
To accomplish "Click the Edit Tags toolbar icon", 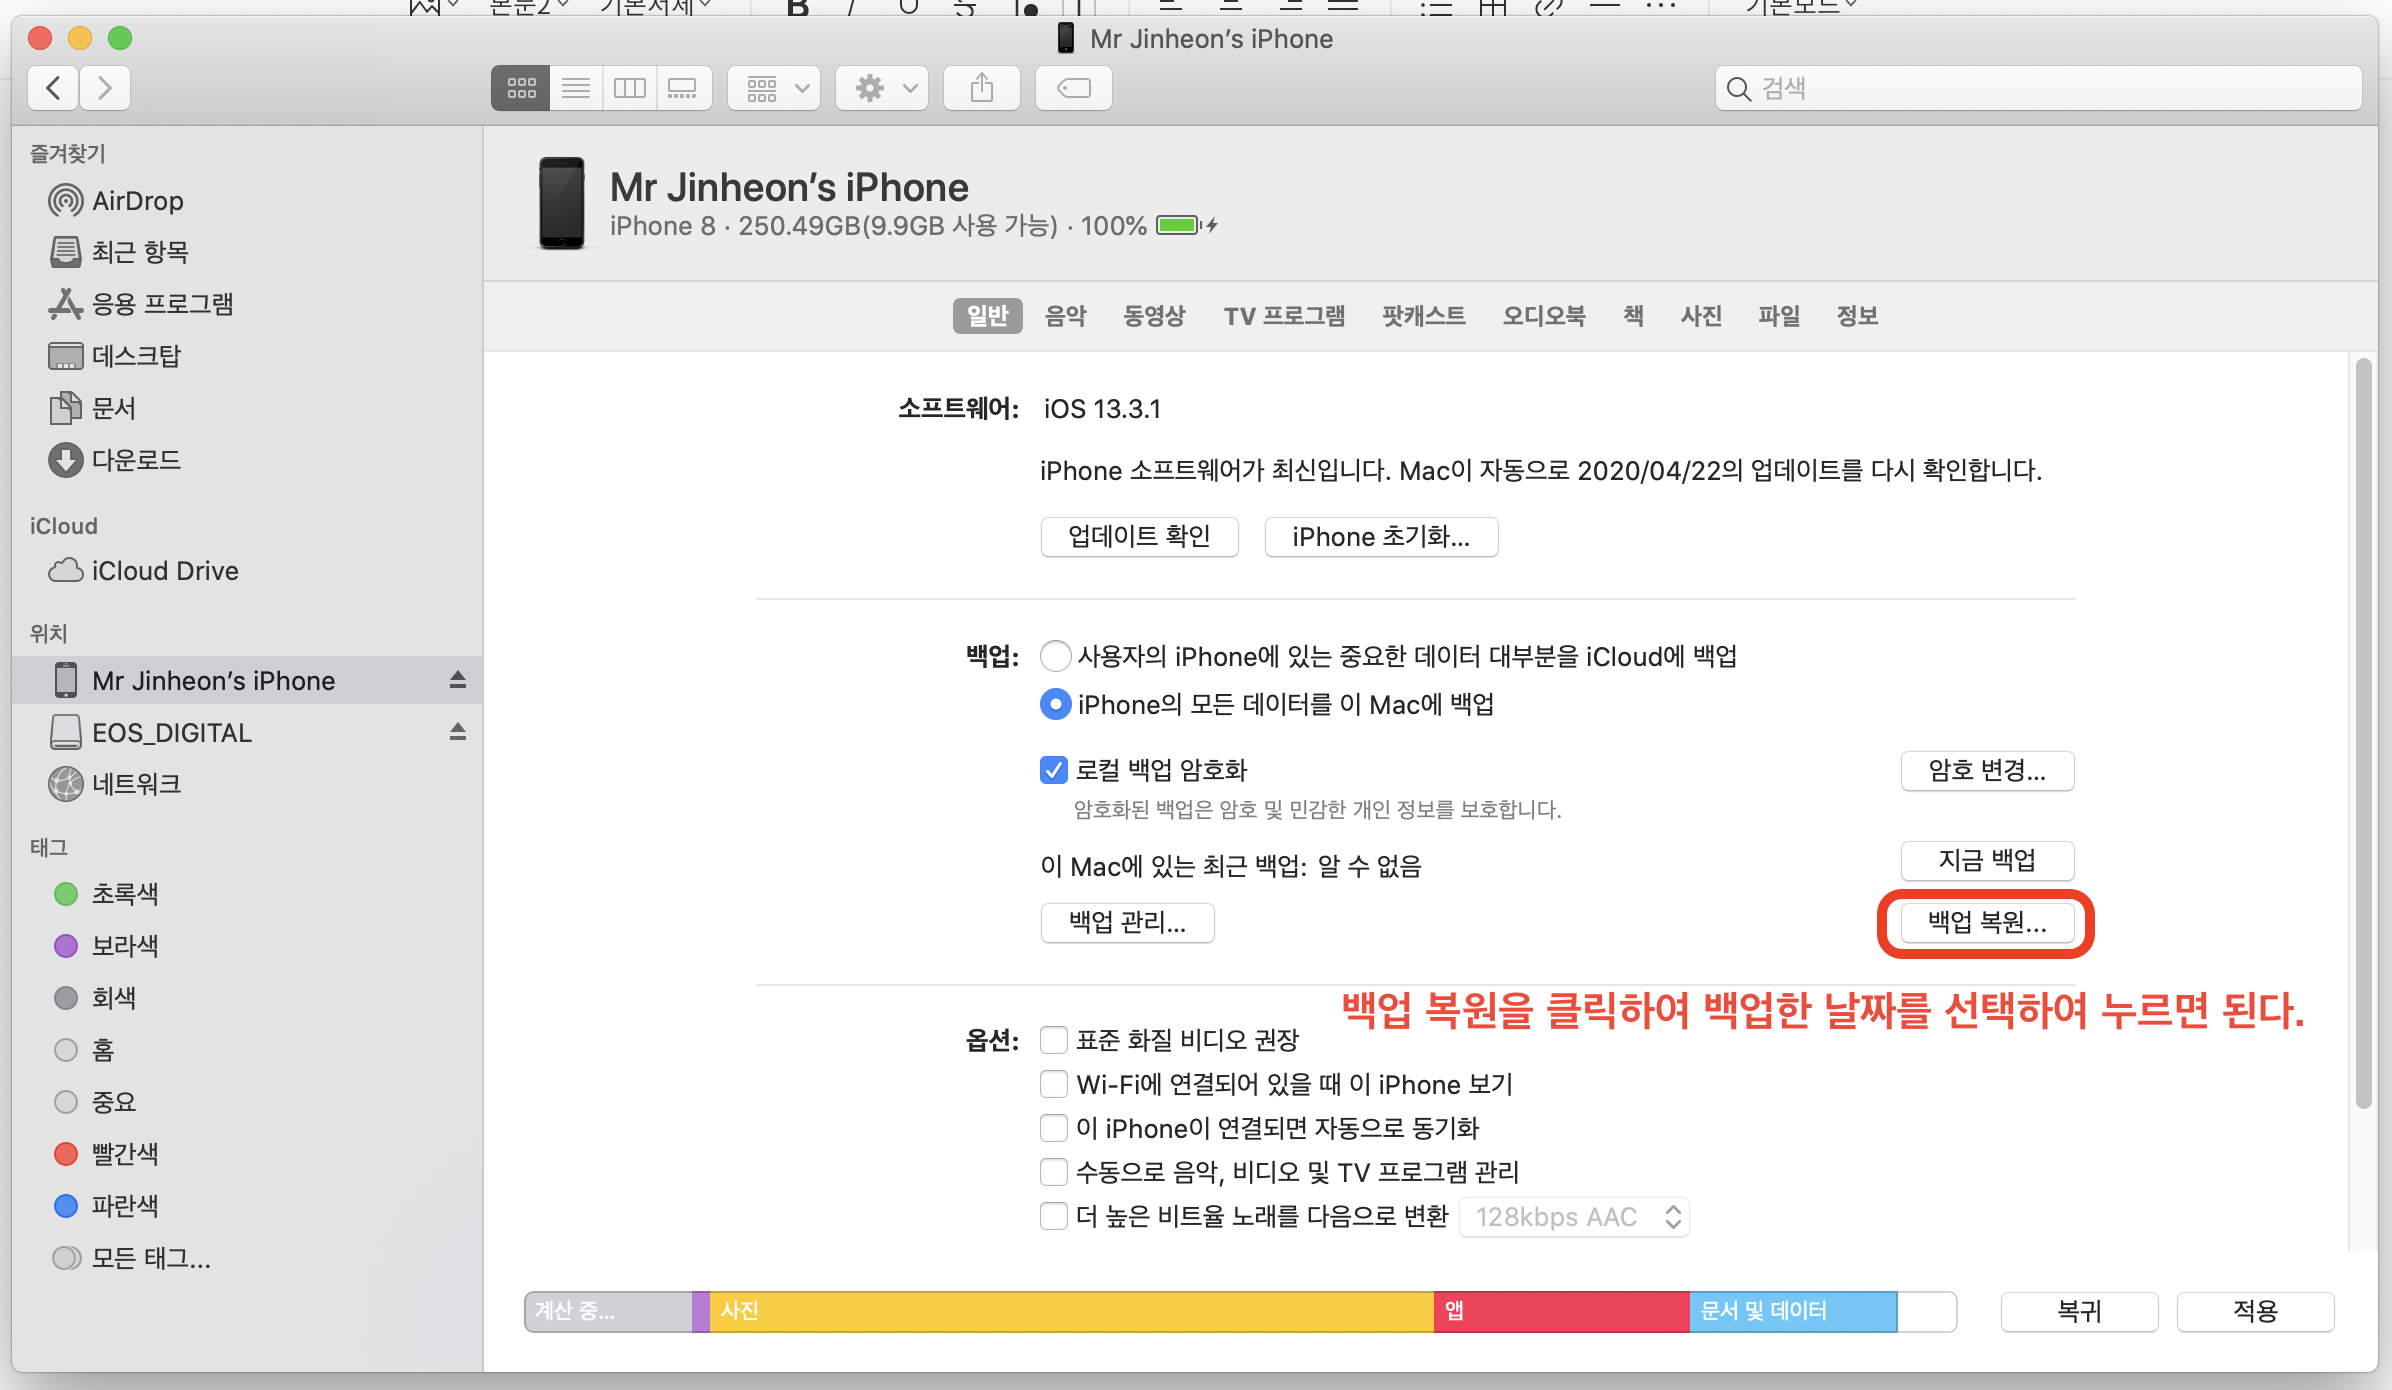I will point(1074,89).
